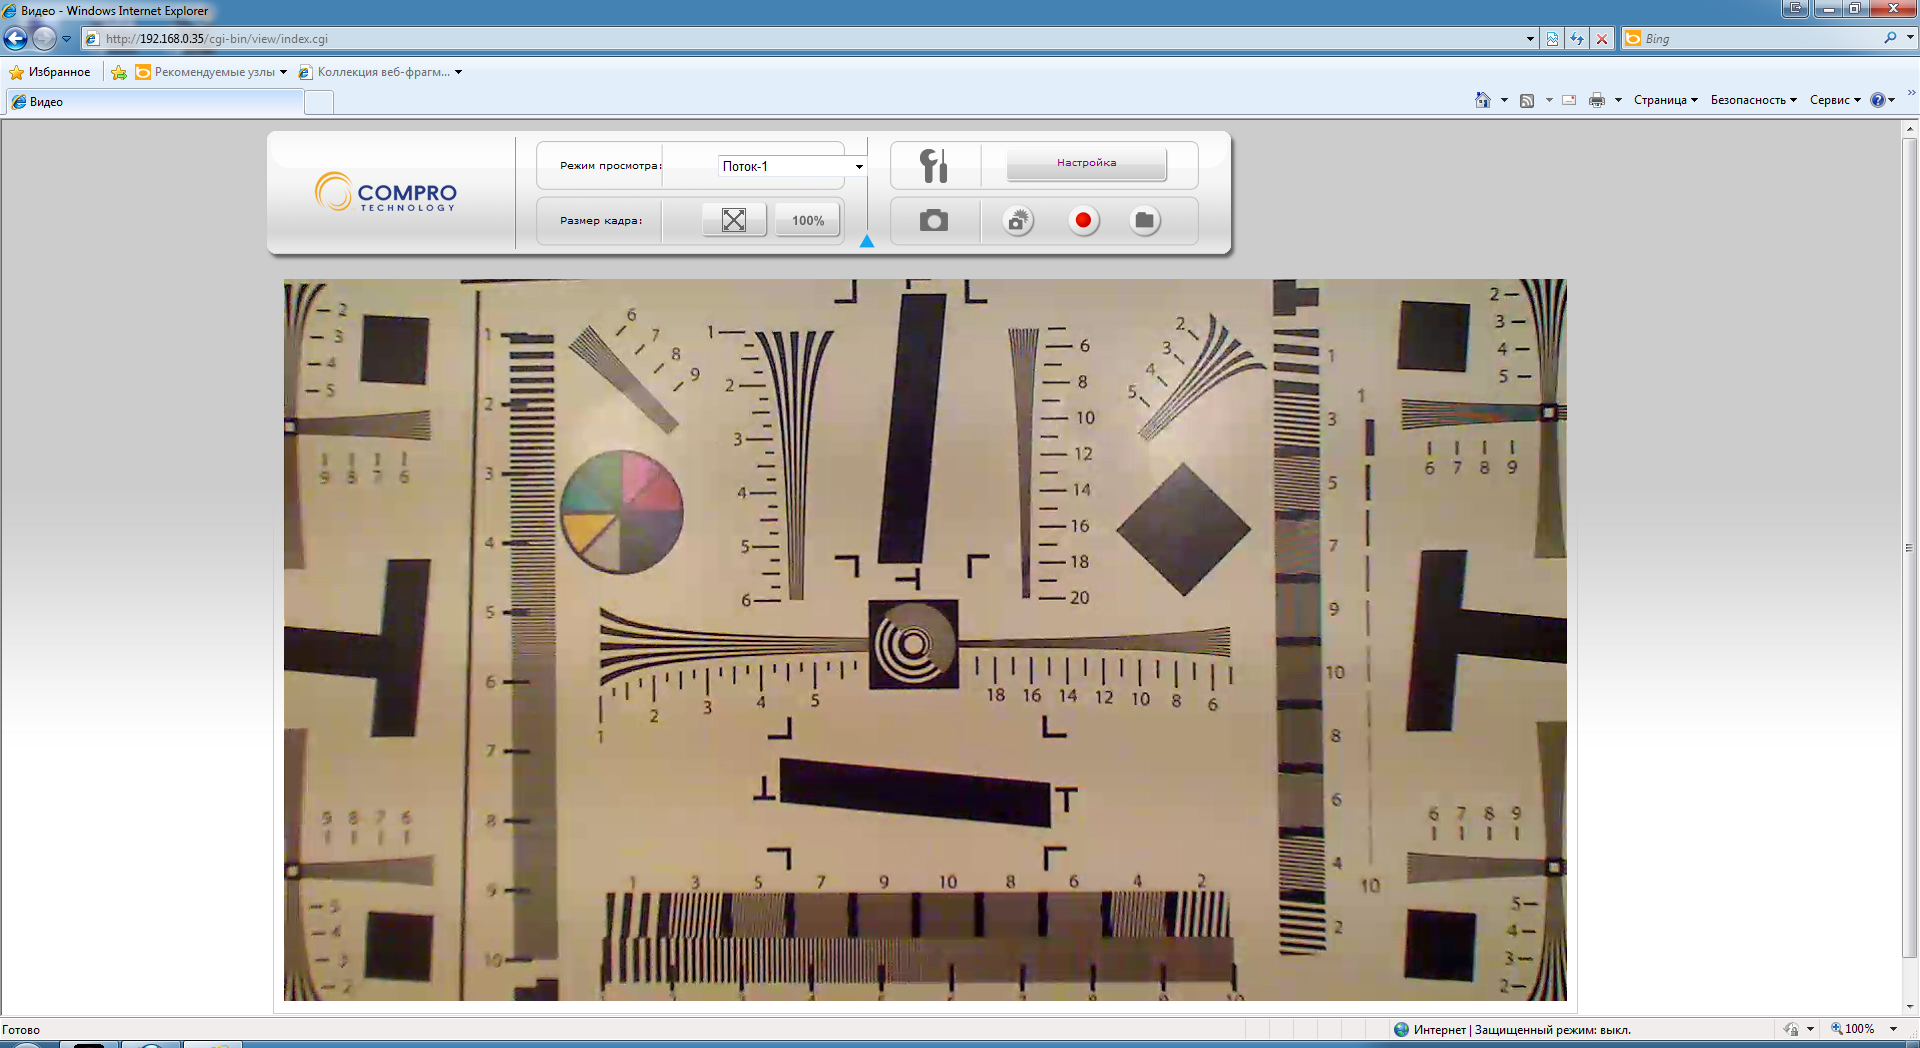Open the Сервис menu

point(1835,100)
